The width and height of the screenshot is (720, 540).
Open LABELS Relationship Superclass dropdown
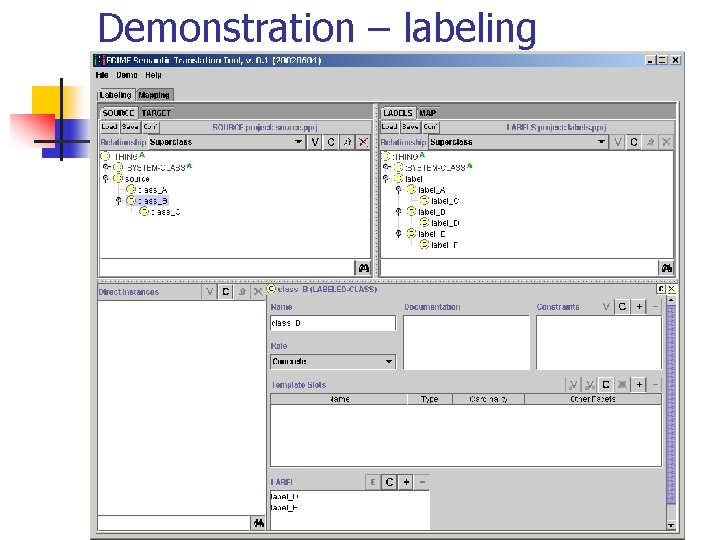[601, 142]
